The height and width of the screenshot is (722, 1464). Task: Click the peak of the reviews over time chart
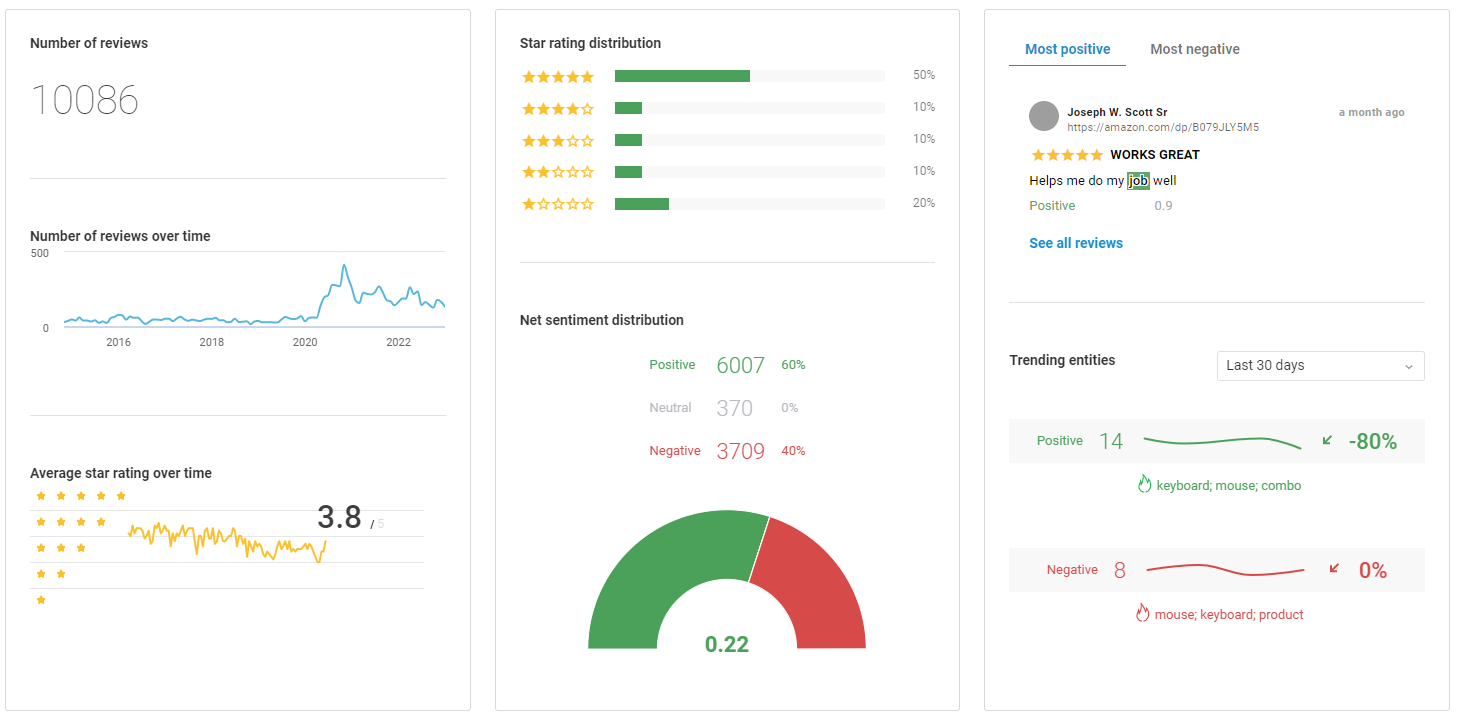[344, 266]
